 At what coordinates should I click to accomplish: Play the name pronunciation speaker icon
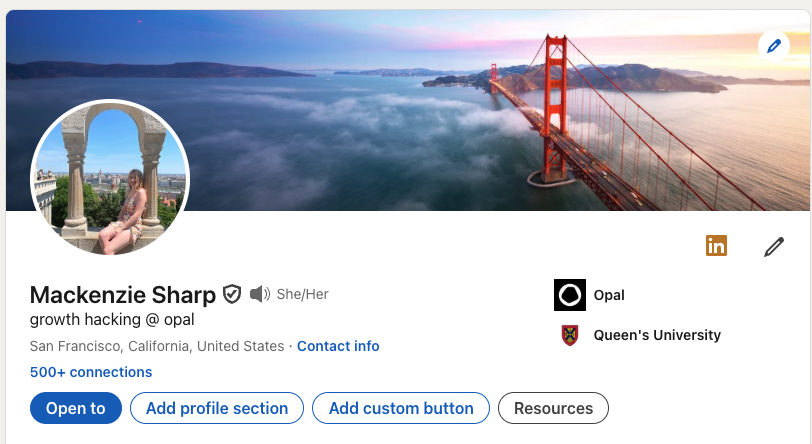(260, 294)
